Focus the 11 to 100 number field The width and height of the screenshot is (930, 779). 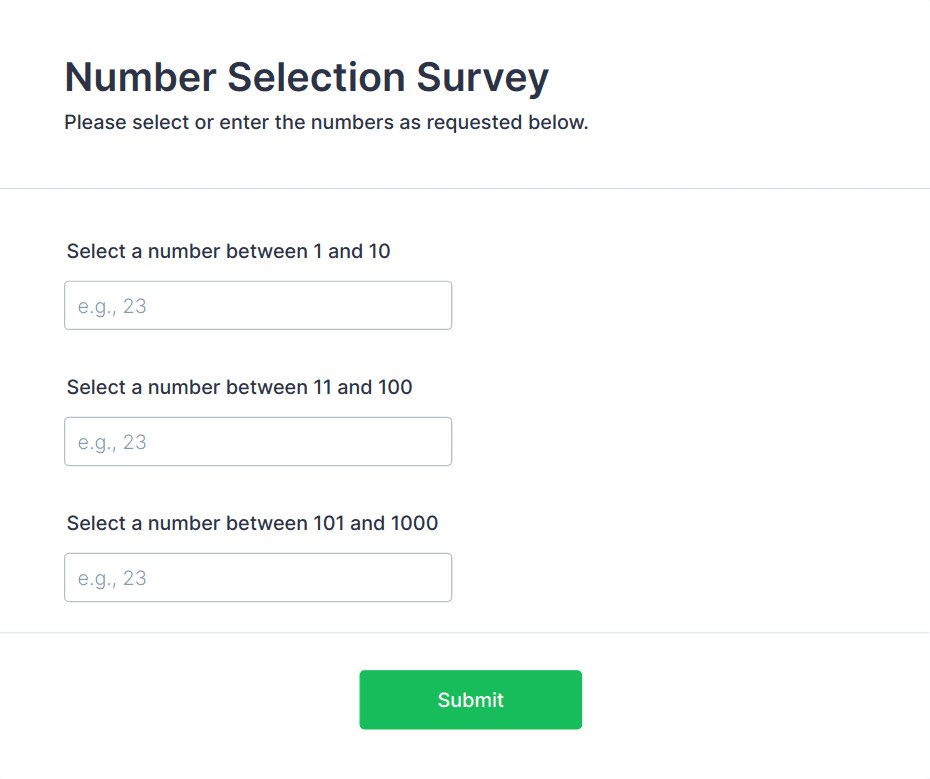point(258,441)
